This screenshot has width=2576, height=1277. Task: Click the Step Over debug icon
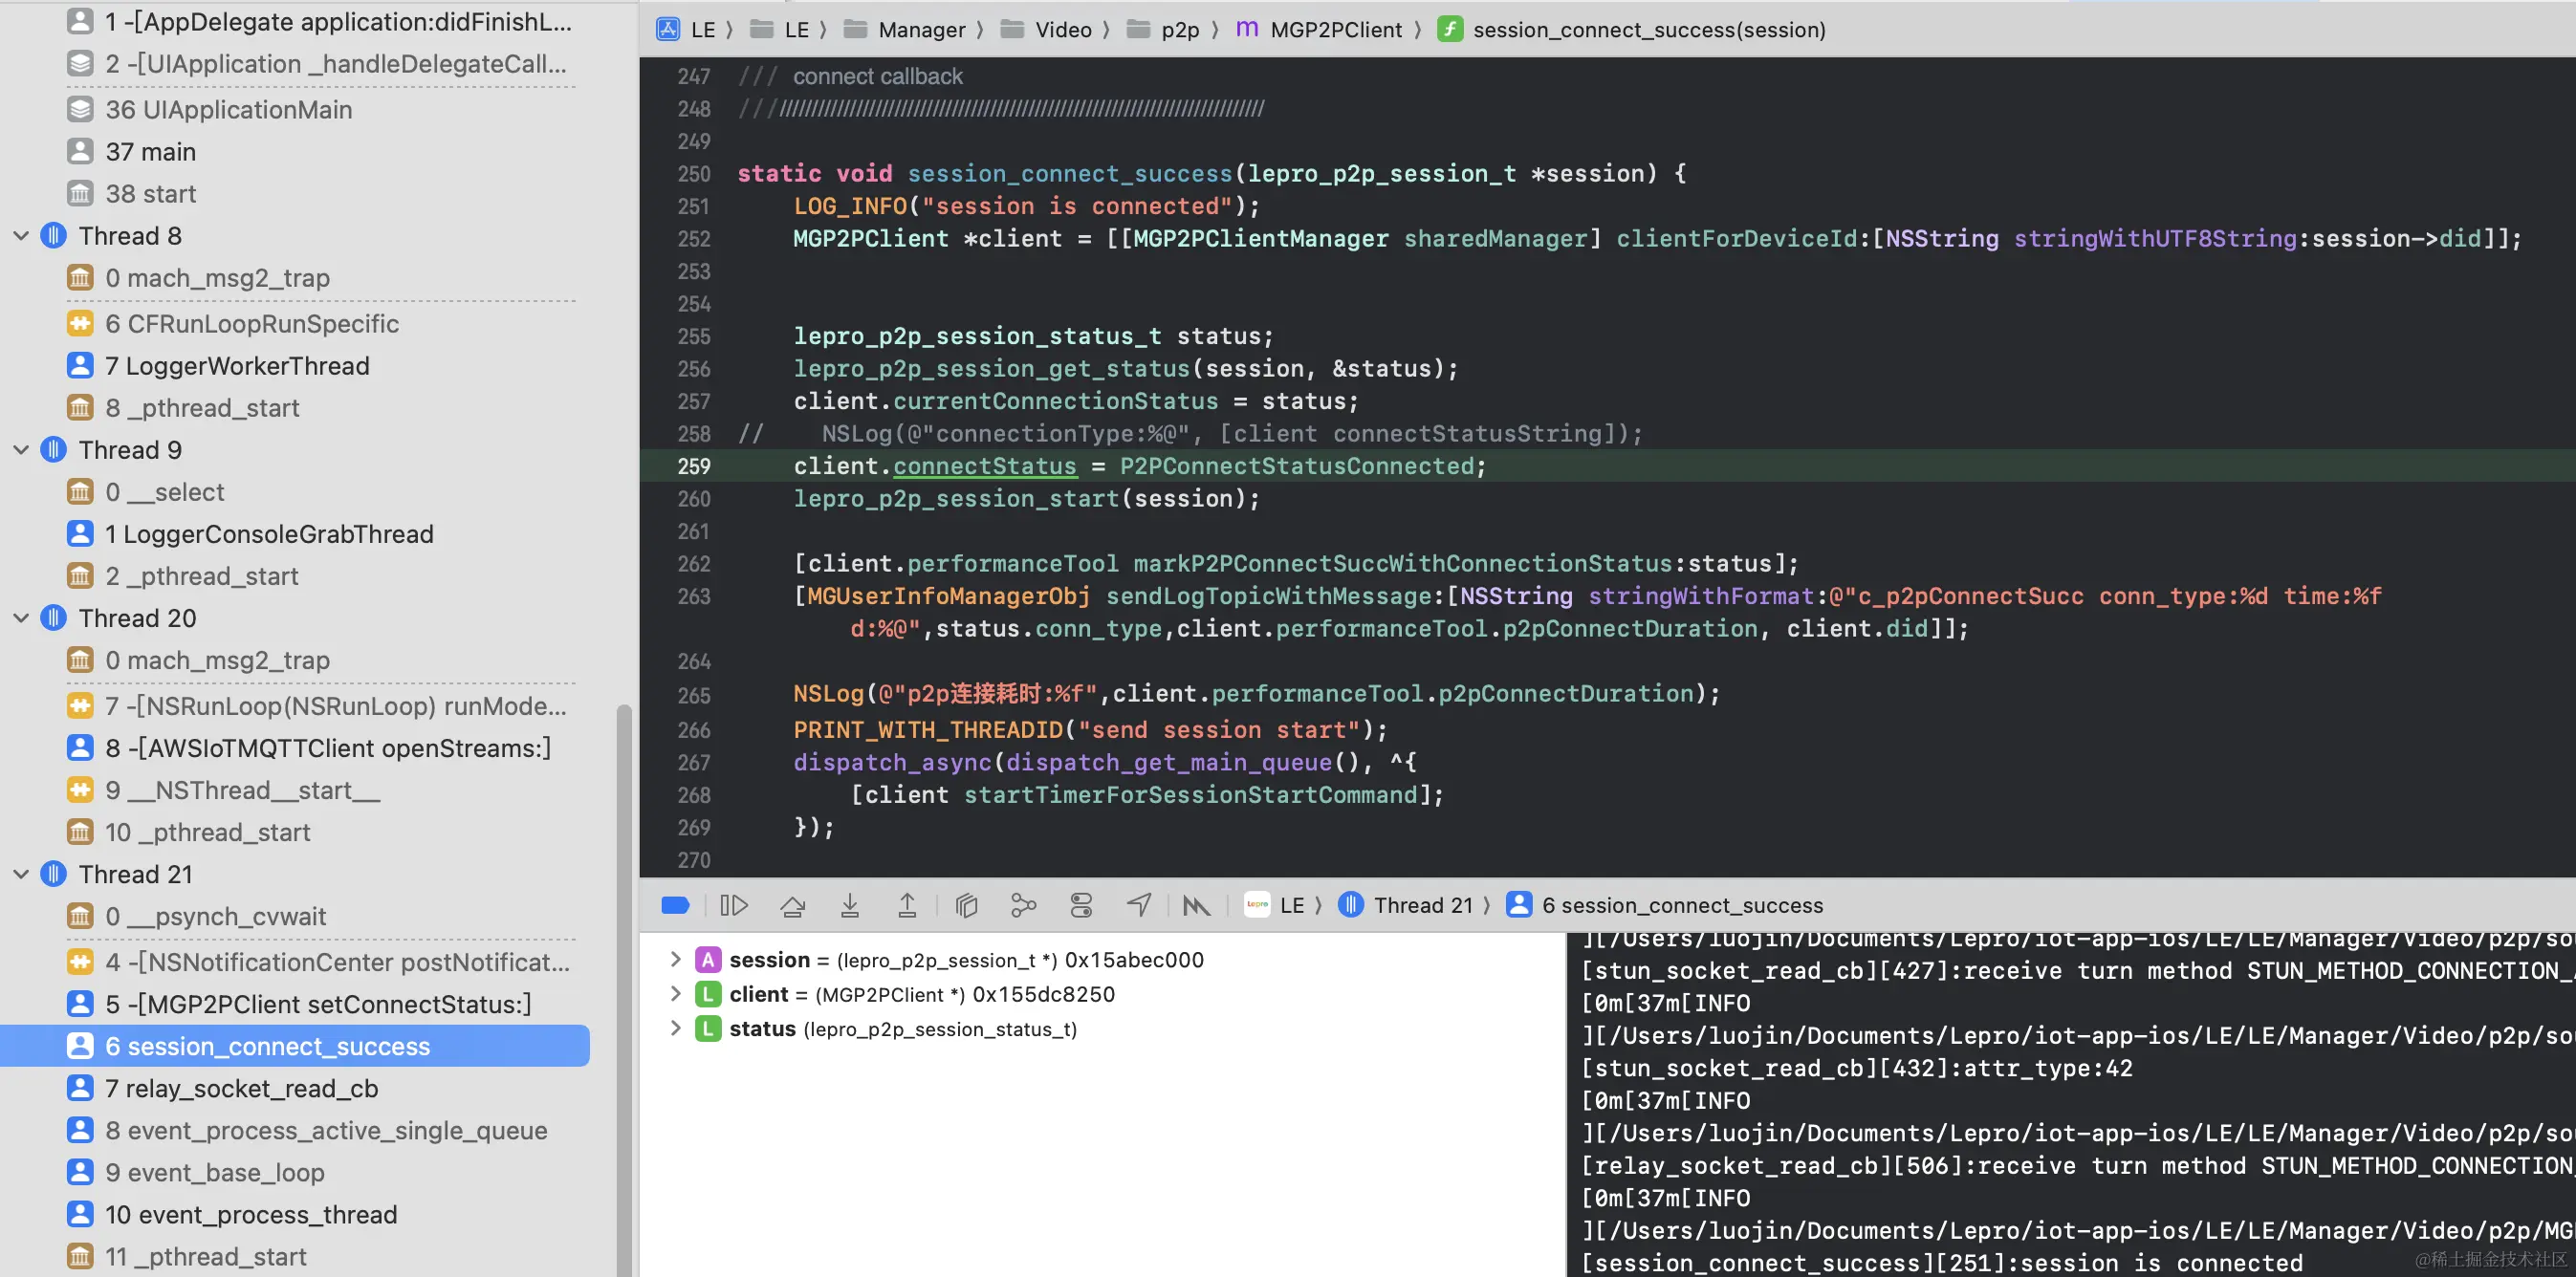(792, 905)
